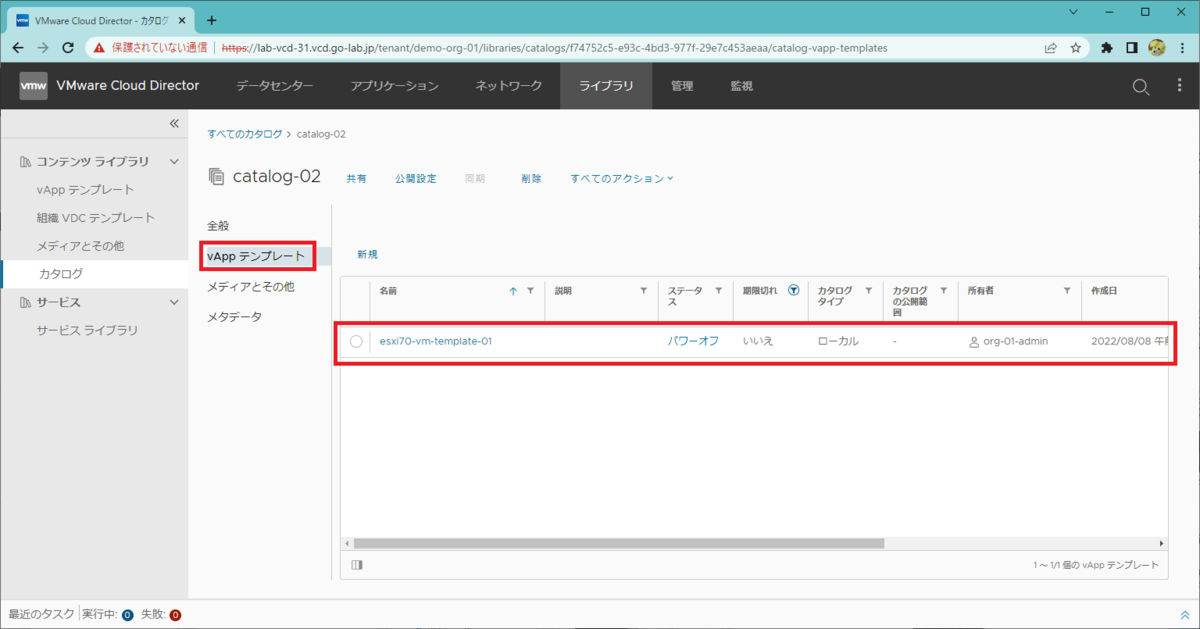Click the パワーオフ status cell

693,341
